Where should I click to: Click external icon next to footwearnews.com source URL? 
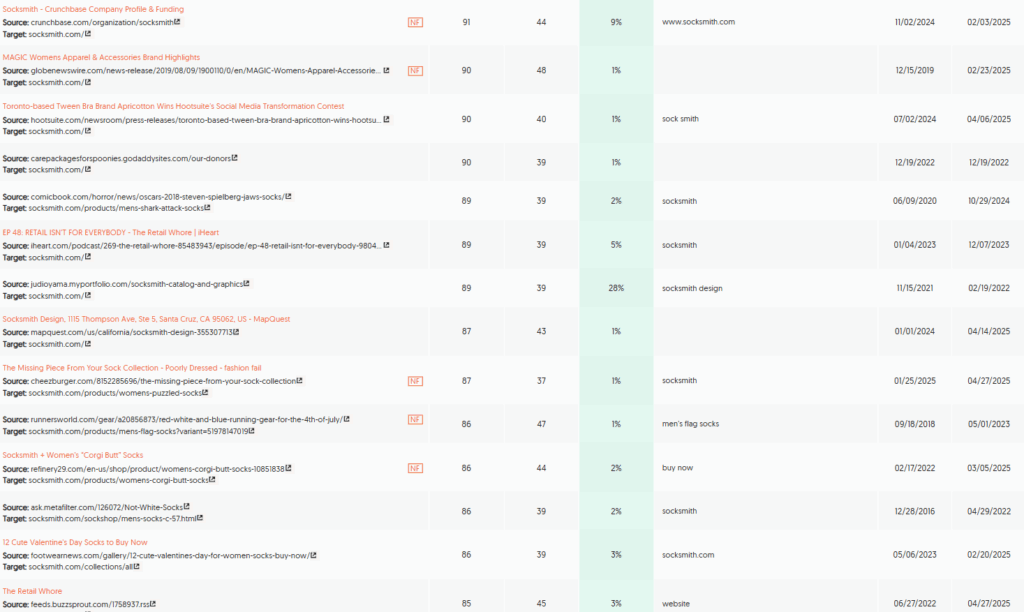coord(313,556)
